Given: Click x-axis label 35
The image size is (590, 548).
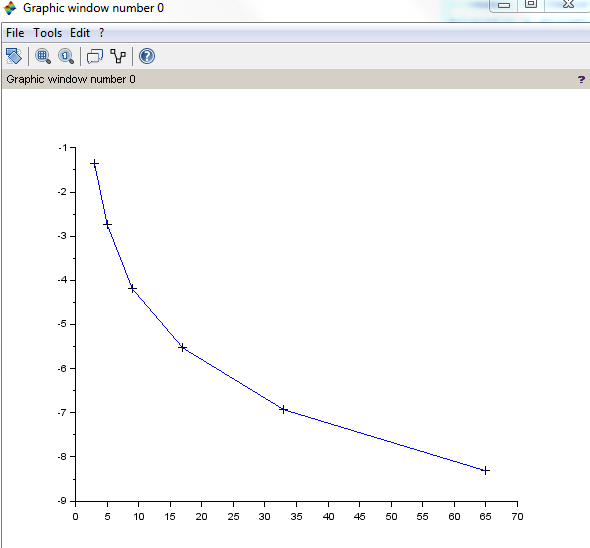Looking at the screenshot, I should click(x=297, y=516).
